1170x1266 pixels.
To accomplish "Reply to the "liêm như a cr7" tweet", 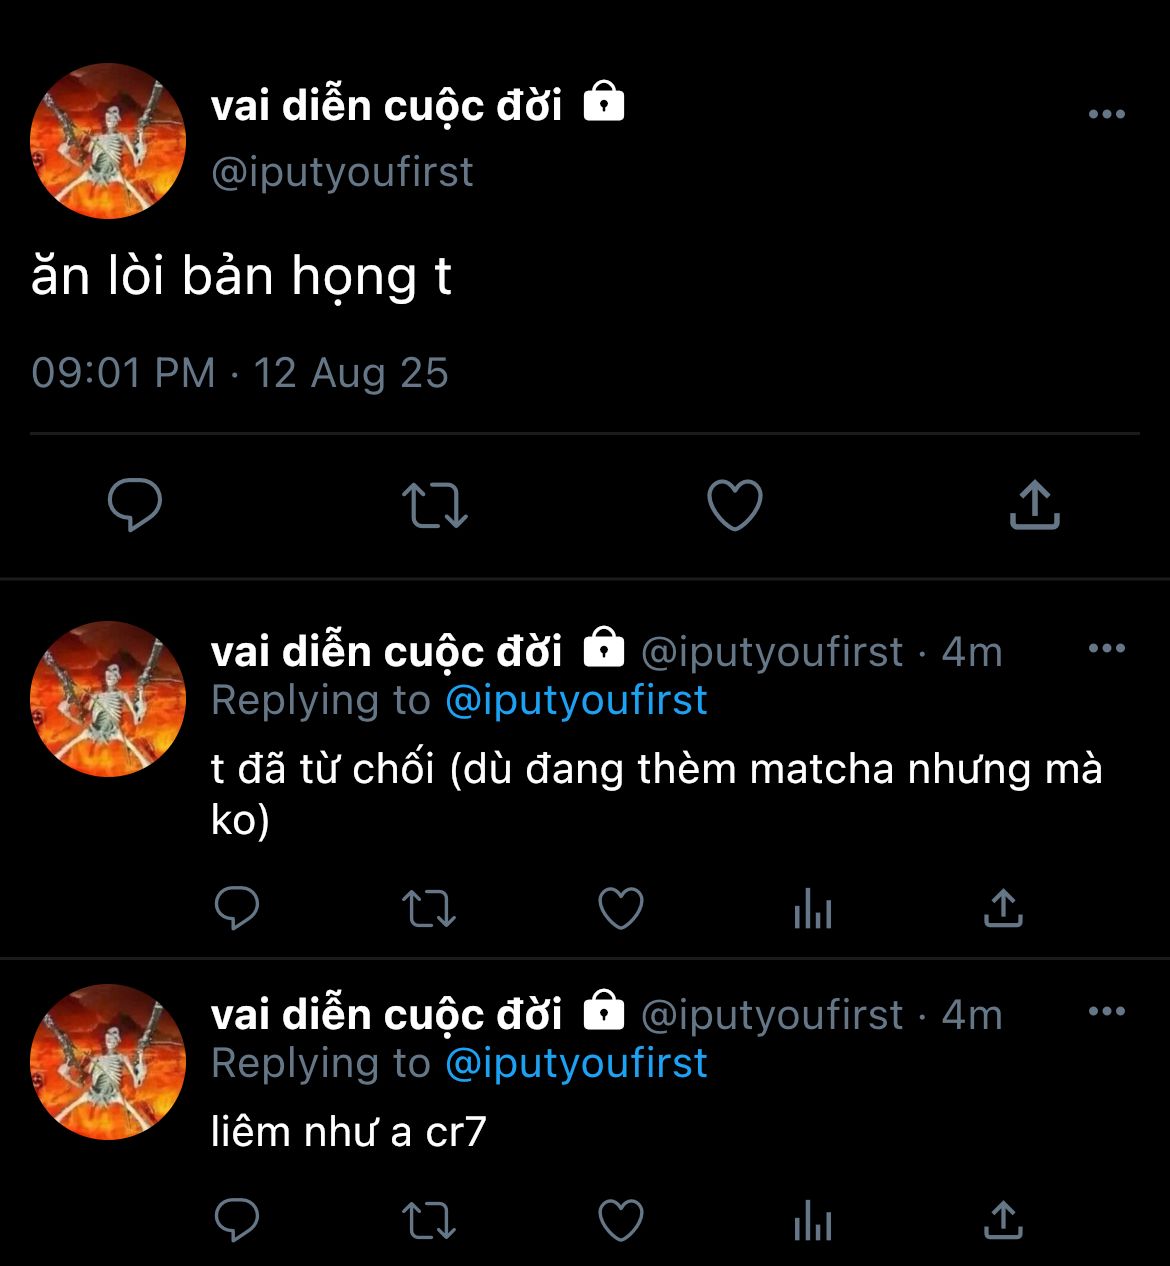I will 237,1220.
